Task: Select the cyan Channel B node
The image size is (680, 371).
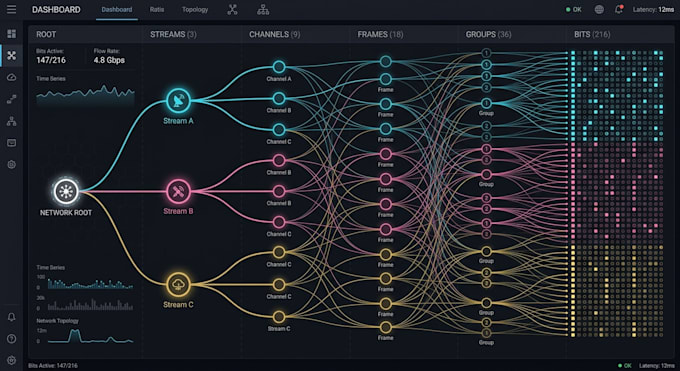Action: (279, 98)
